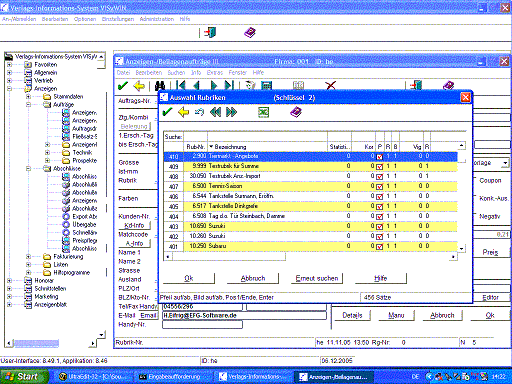Go to previous record arrow icon
The height and width of the screenshot is (384, 512).
coord(197,86)
